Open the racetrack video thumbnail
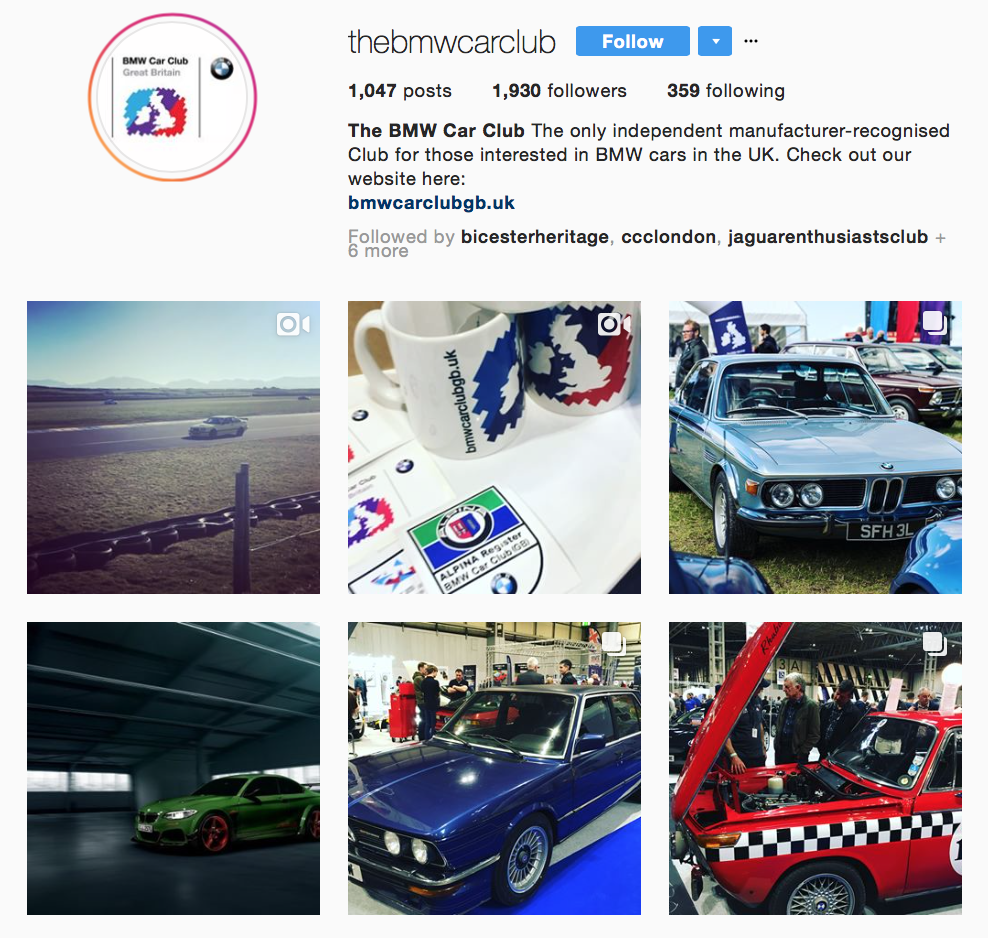This screenshot has height=938, width=988. (x=173, y=447)
